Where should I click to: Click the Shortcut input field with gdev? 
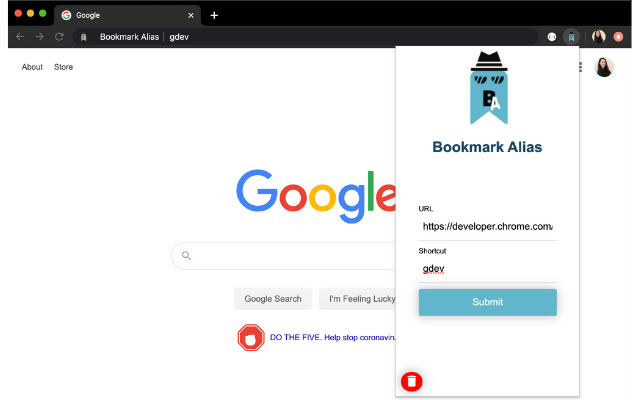488,269
